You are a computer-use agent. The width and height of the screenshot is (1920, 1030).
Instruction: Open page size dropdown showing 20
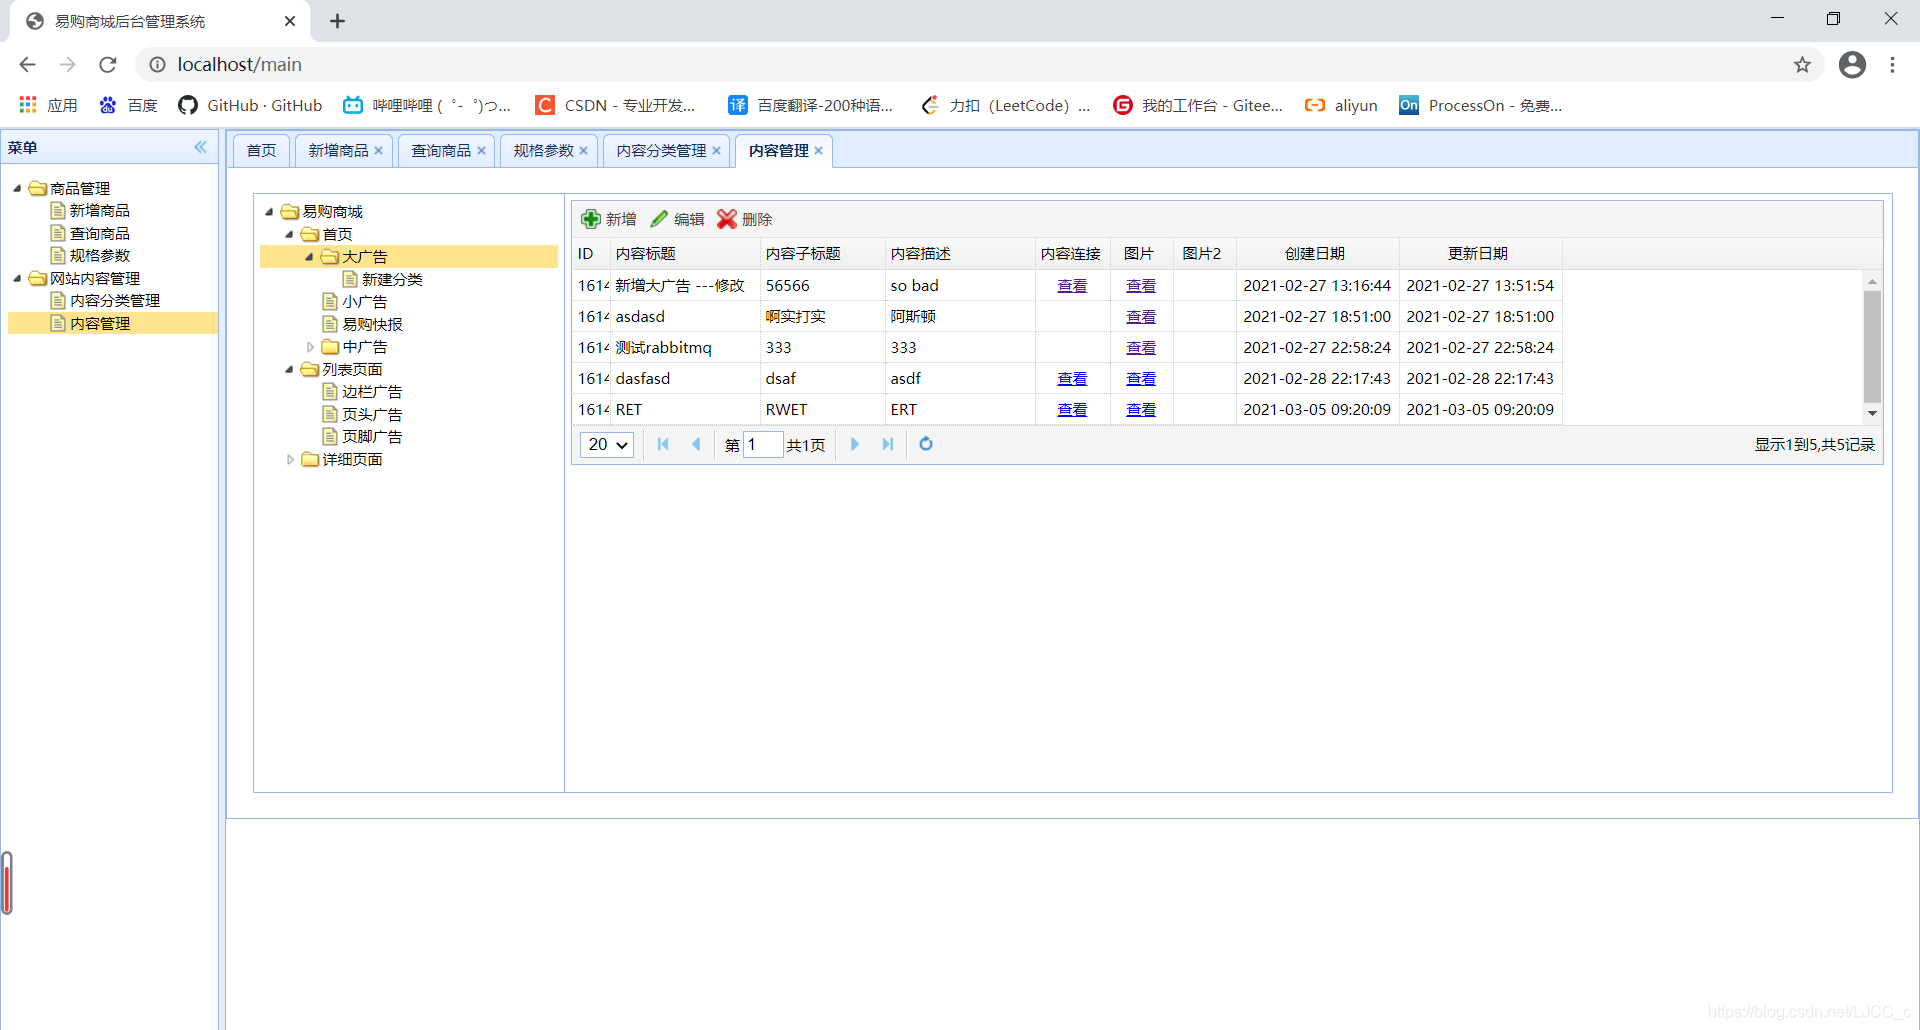click(607, 444)
